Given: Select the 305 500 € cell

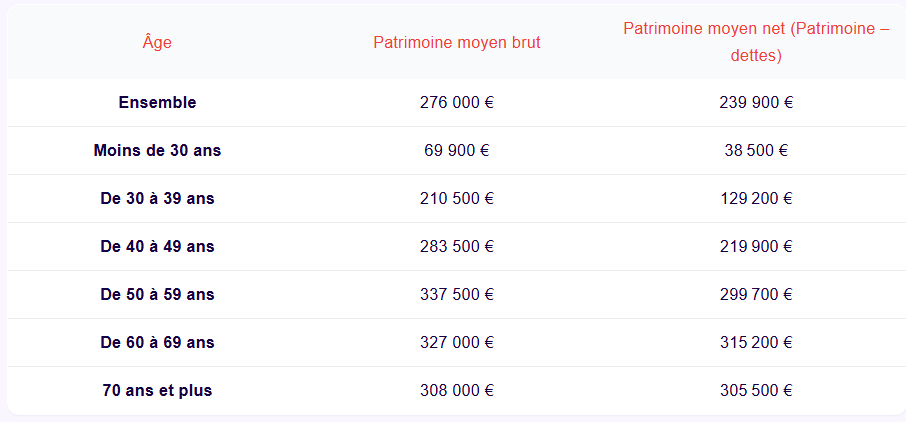Looking at the screenshot, I should [756, 391].
